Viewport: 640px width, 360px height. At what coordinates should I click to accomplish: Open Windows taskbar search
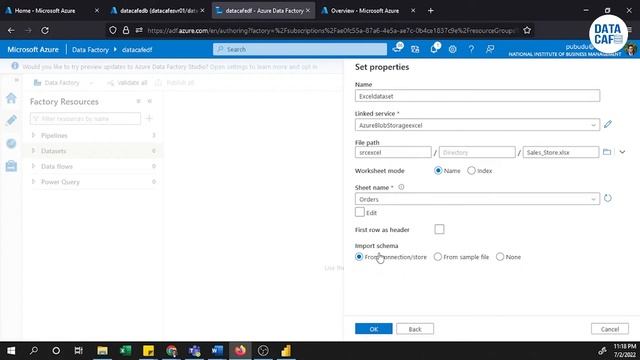34,351
